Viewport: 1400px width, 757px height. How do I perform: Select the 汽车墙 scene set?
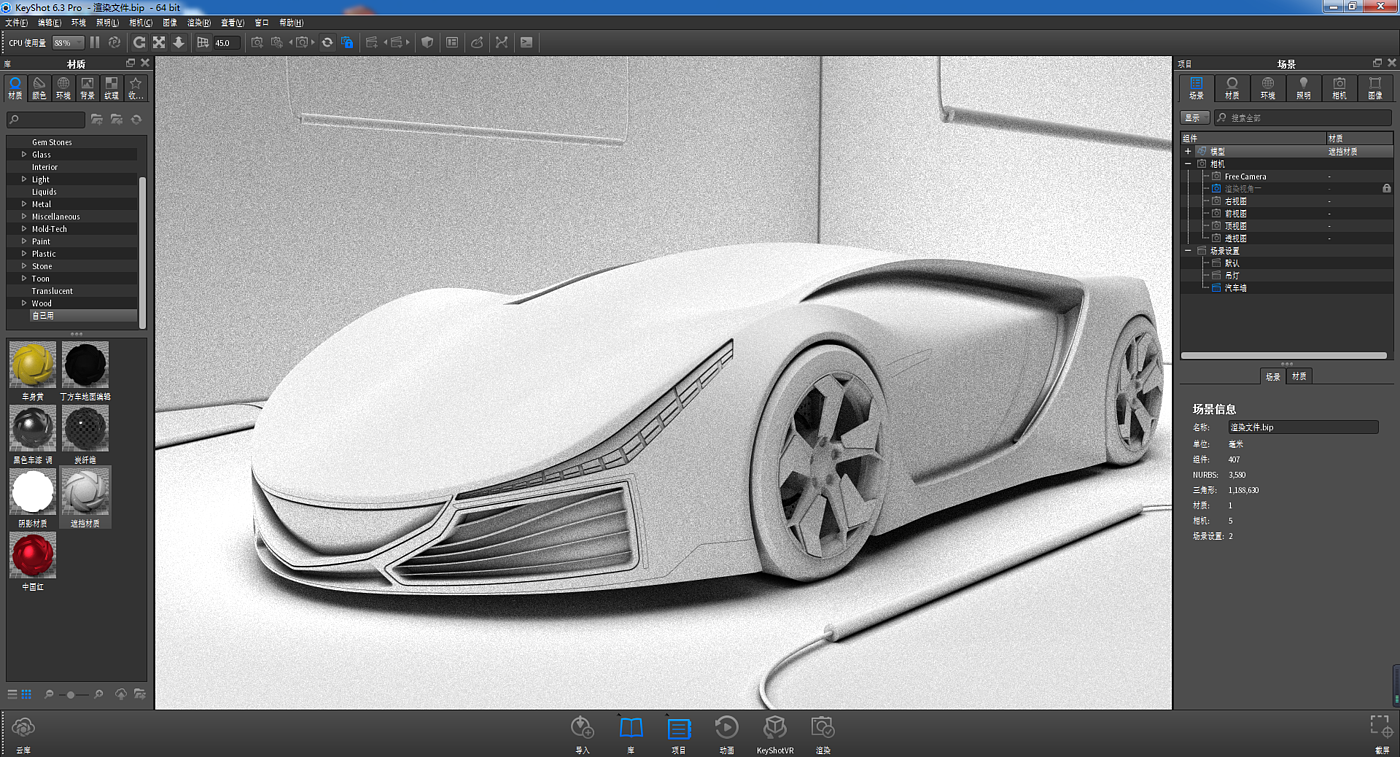1235,288
